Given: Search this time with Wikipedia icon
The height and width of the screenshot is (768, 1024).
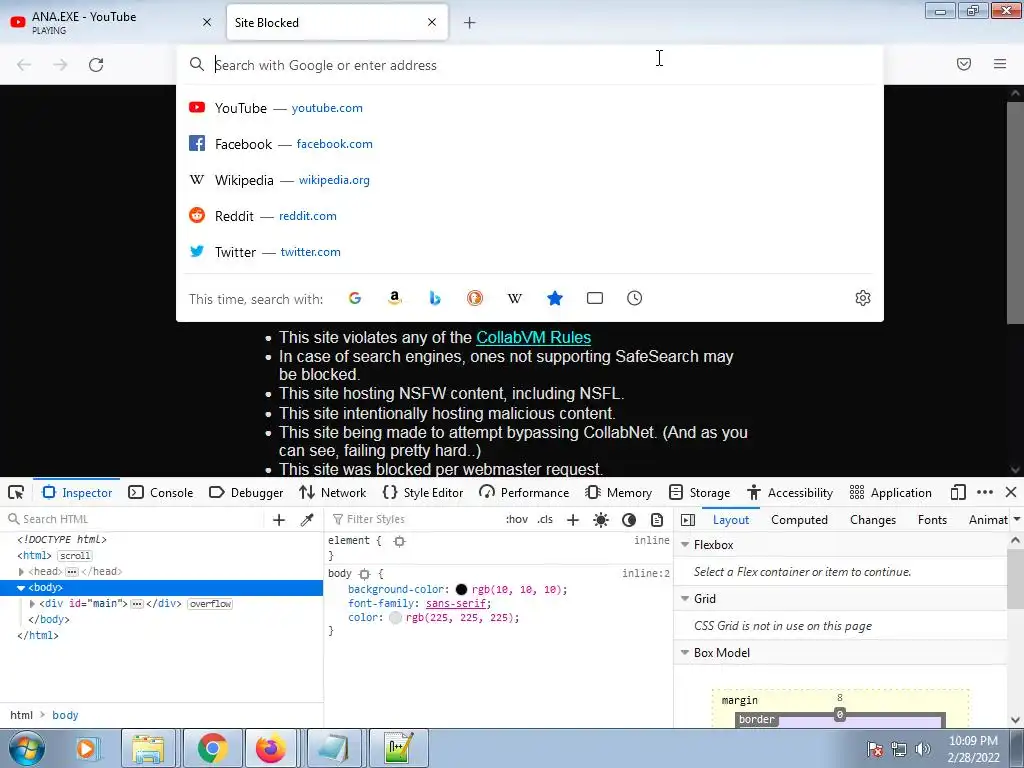Looking at the screenshot, I should tap(515, 298).
